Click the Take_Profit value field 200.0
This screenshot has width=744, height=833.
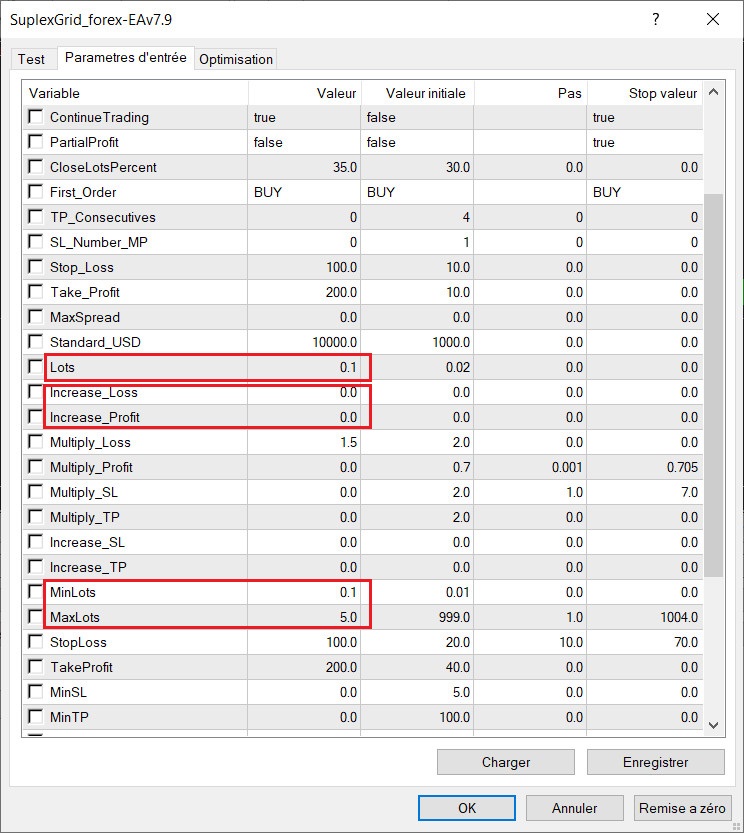(304, 292)
